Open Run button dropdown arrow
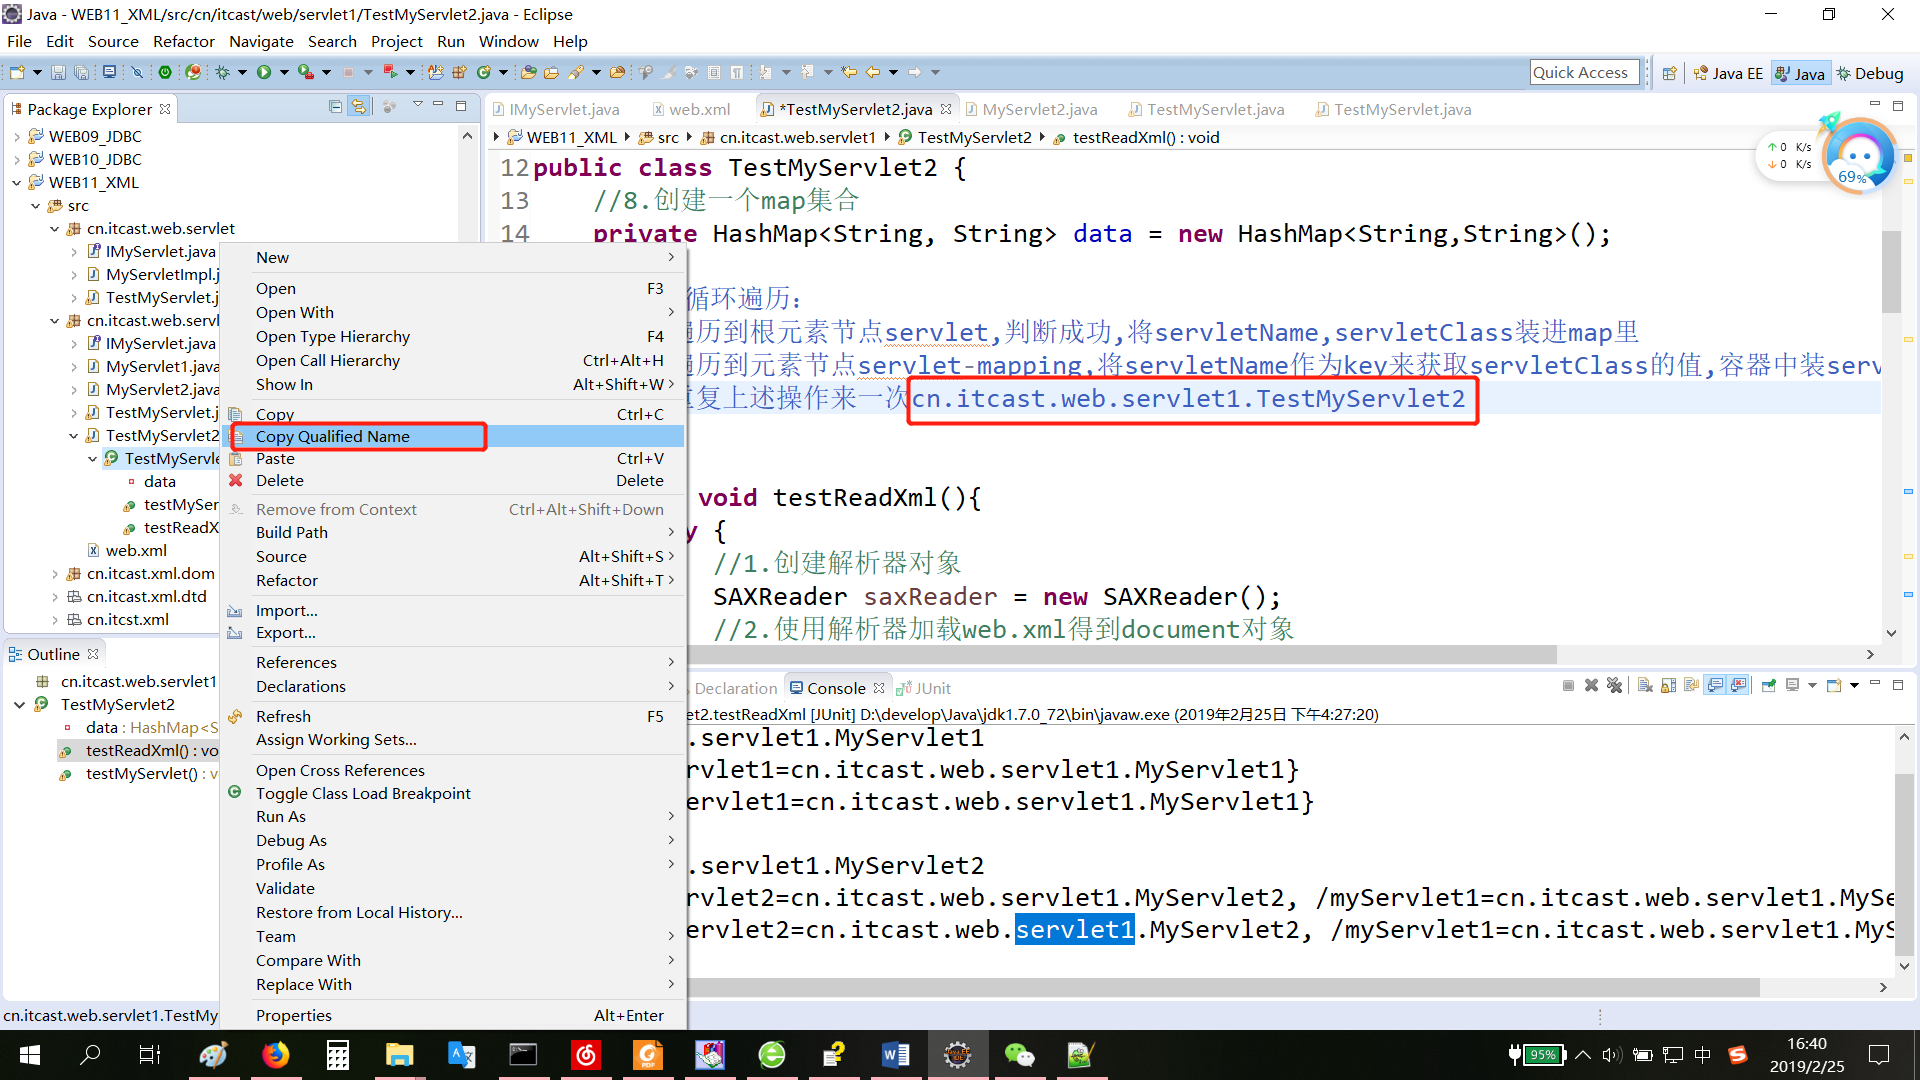Screen dimensions: 1920x1080 284,72
